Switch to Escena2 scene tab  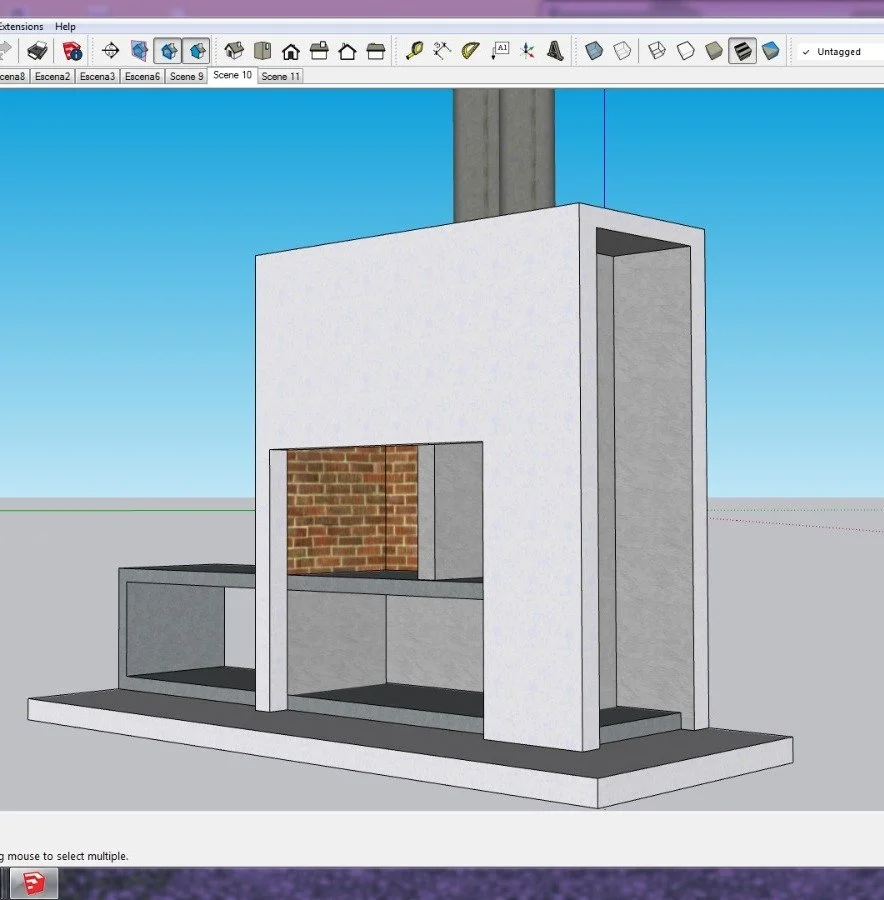click(x=52, y=76)
